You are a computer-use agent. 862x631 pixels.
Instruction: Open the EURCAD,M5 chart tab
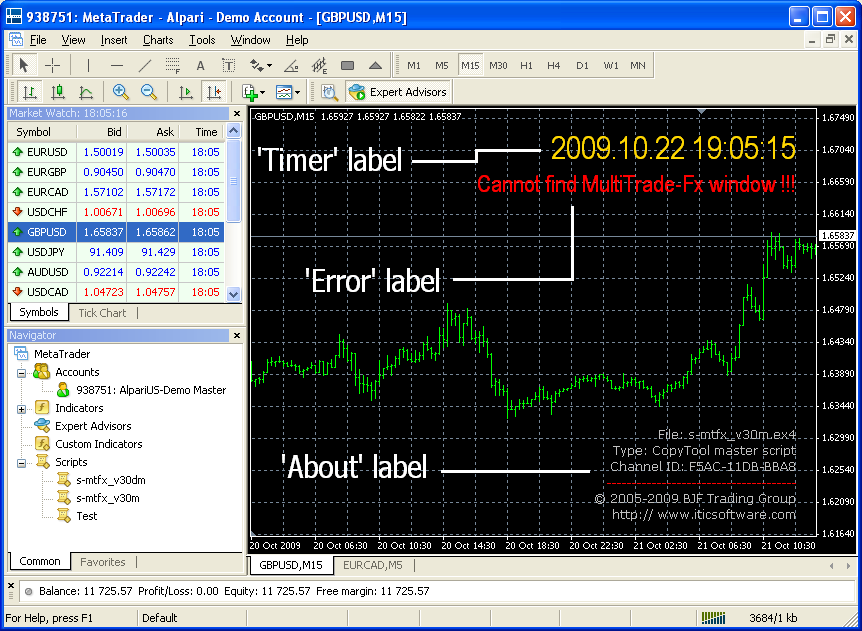pyautogui.click(x=373, y=564)
